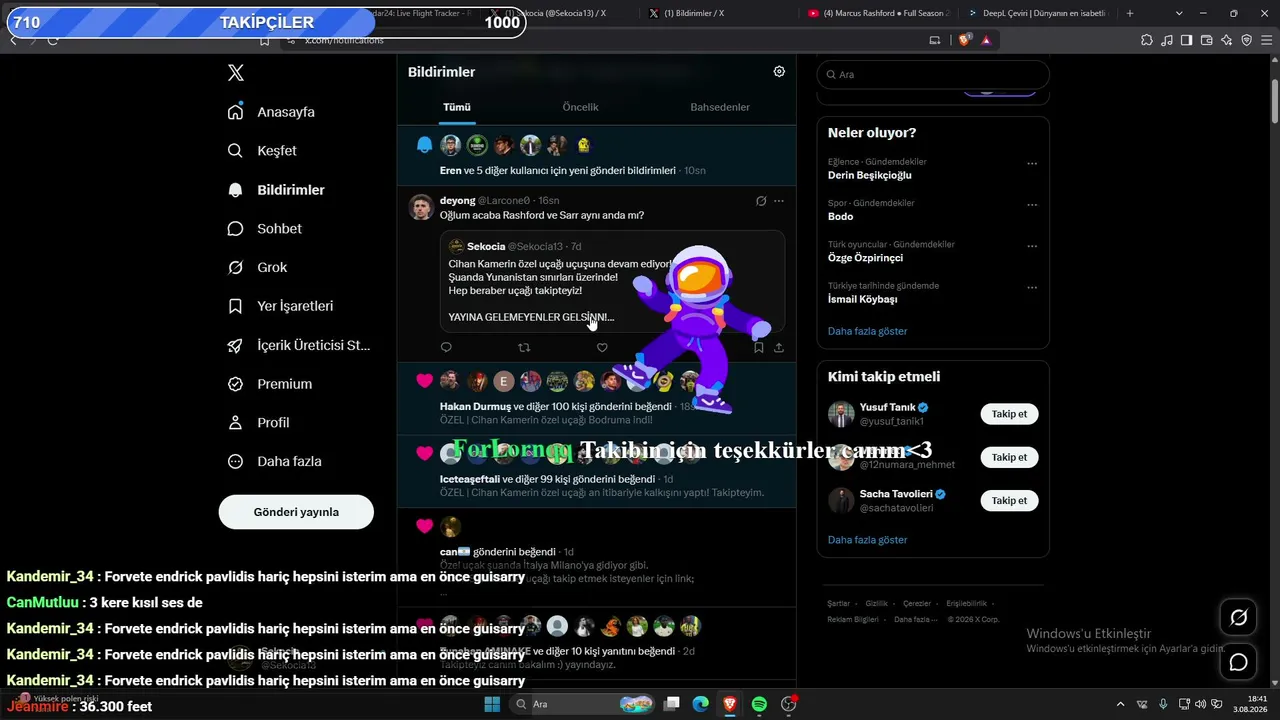Screen dimensions: 1280x720
Task: Open Grok from the sidebar
Action: pyautogui.click(x=257, y=268)
